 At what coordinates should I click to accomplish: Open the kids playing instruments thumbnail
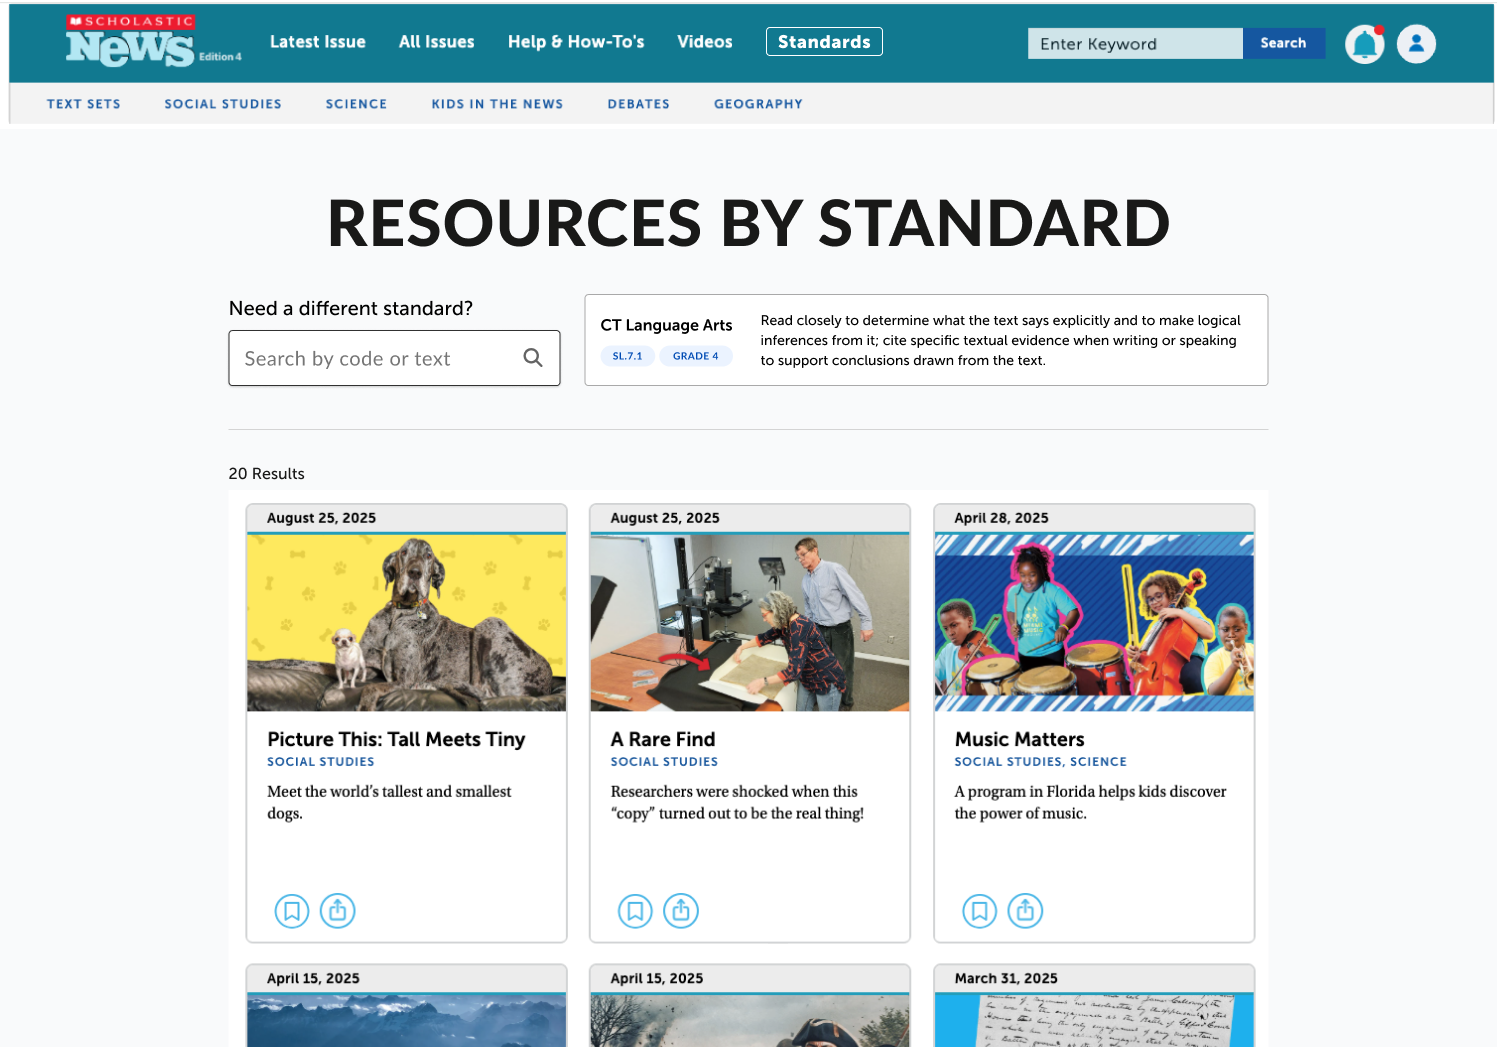click(1094, 623)
